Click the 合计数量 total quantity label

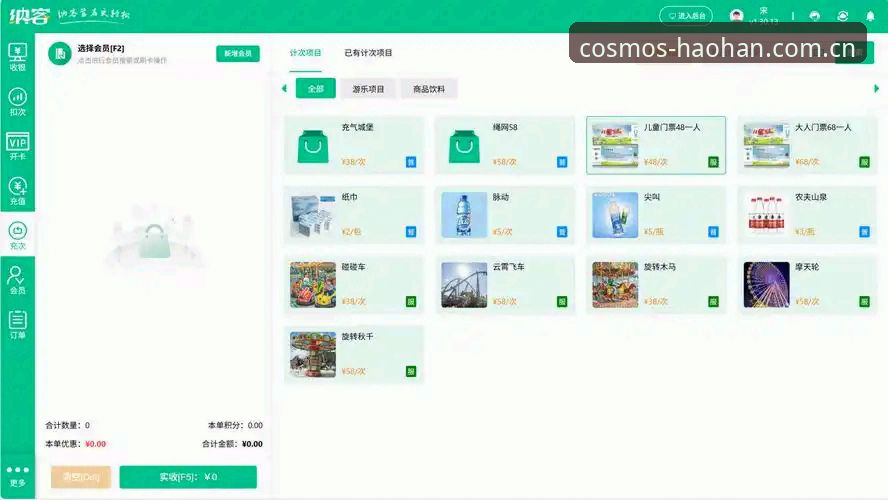click(63, 425)
